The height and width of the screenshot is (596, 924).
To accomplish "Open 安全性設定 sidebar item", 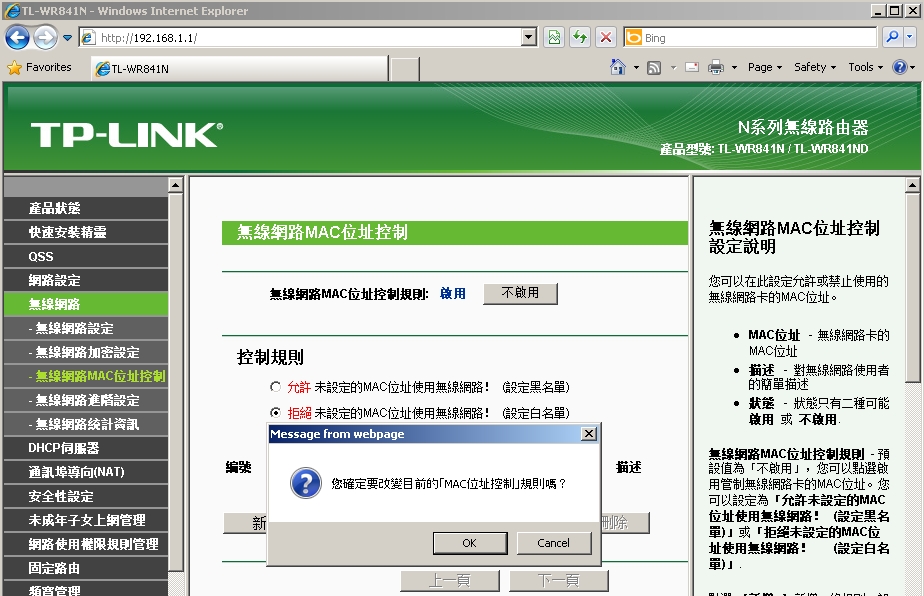I will coord(85,496).
